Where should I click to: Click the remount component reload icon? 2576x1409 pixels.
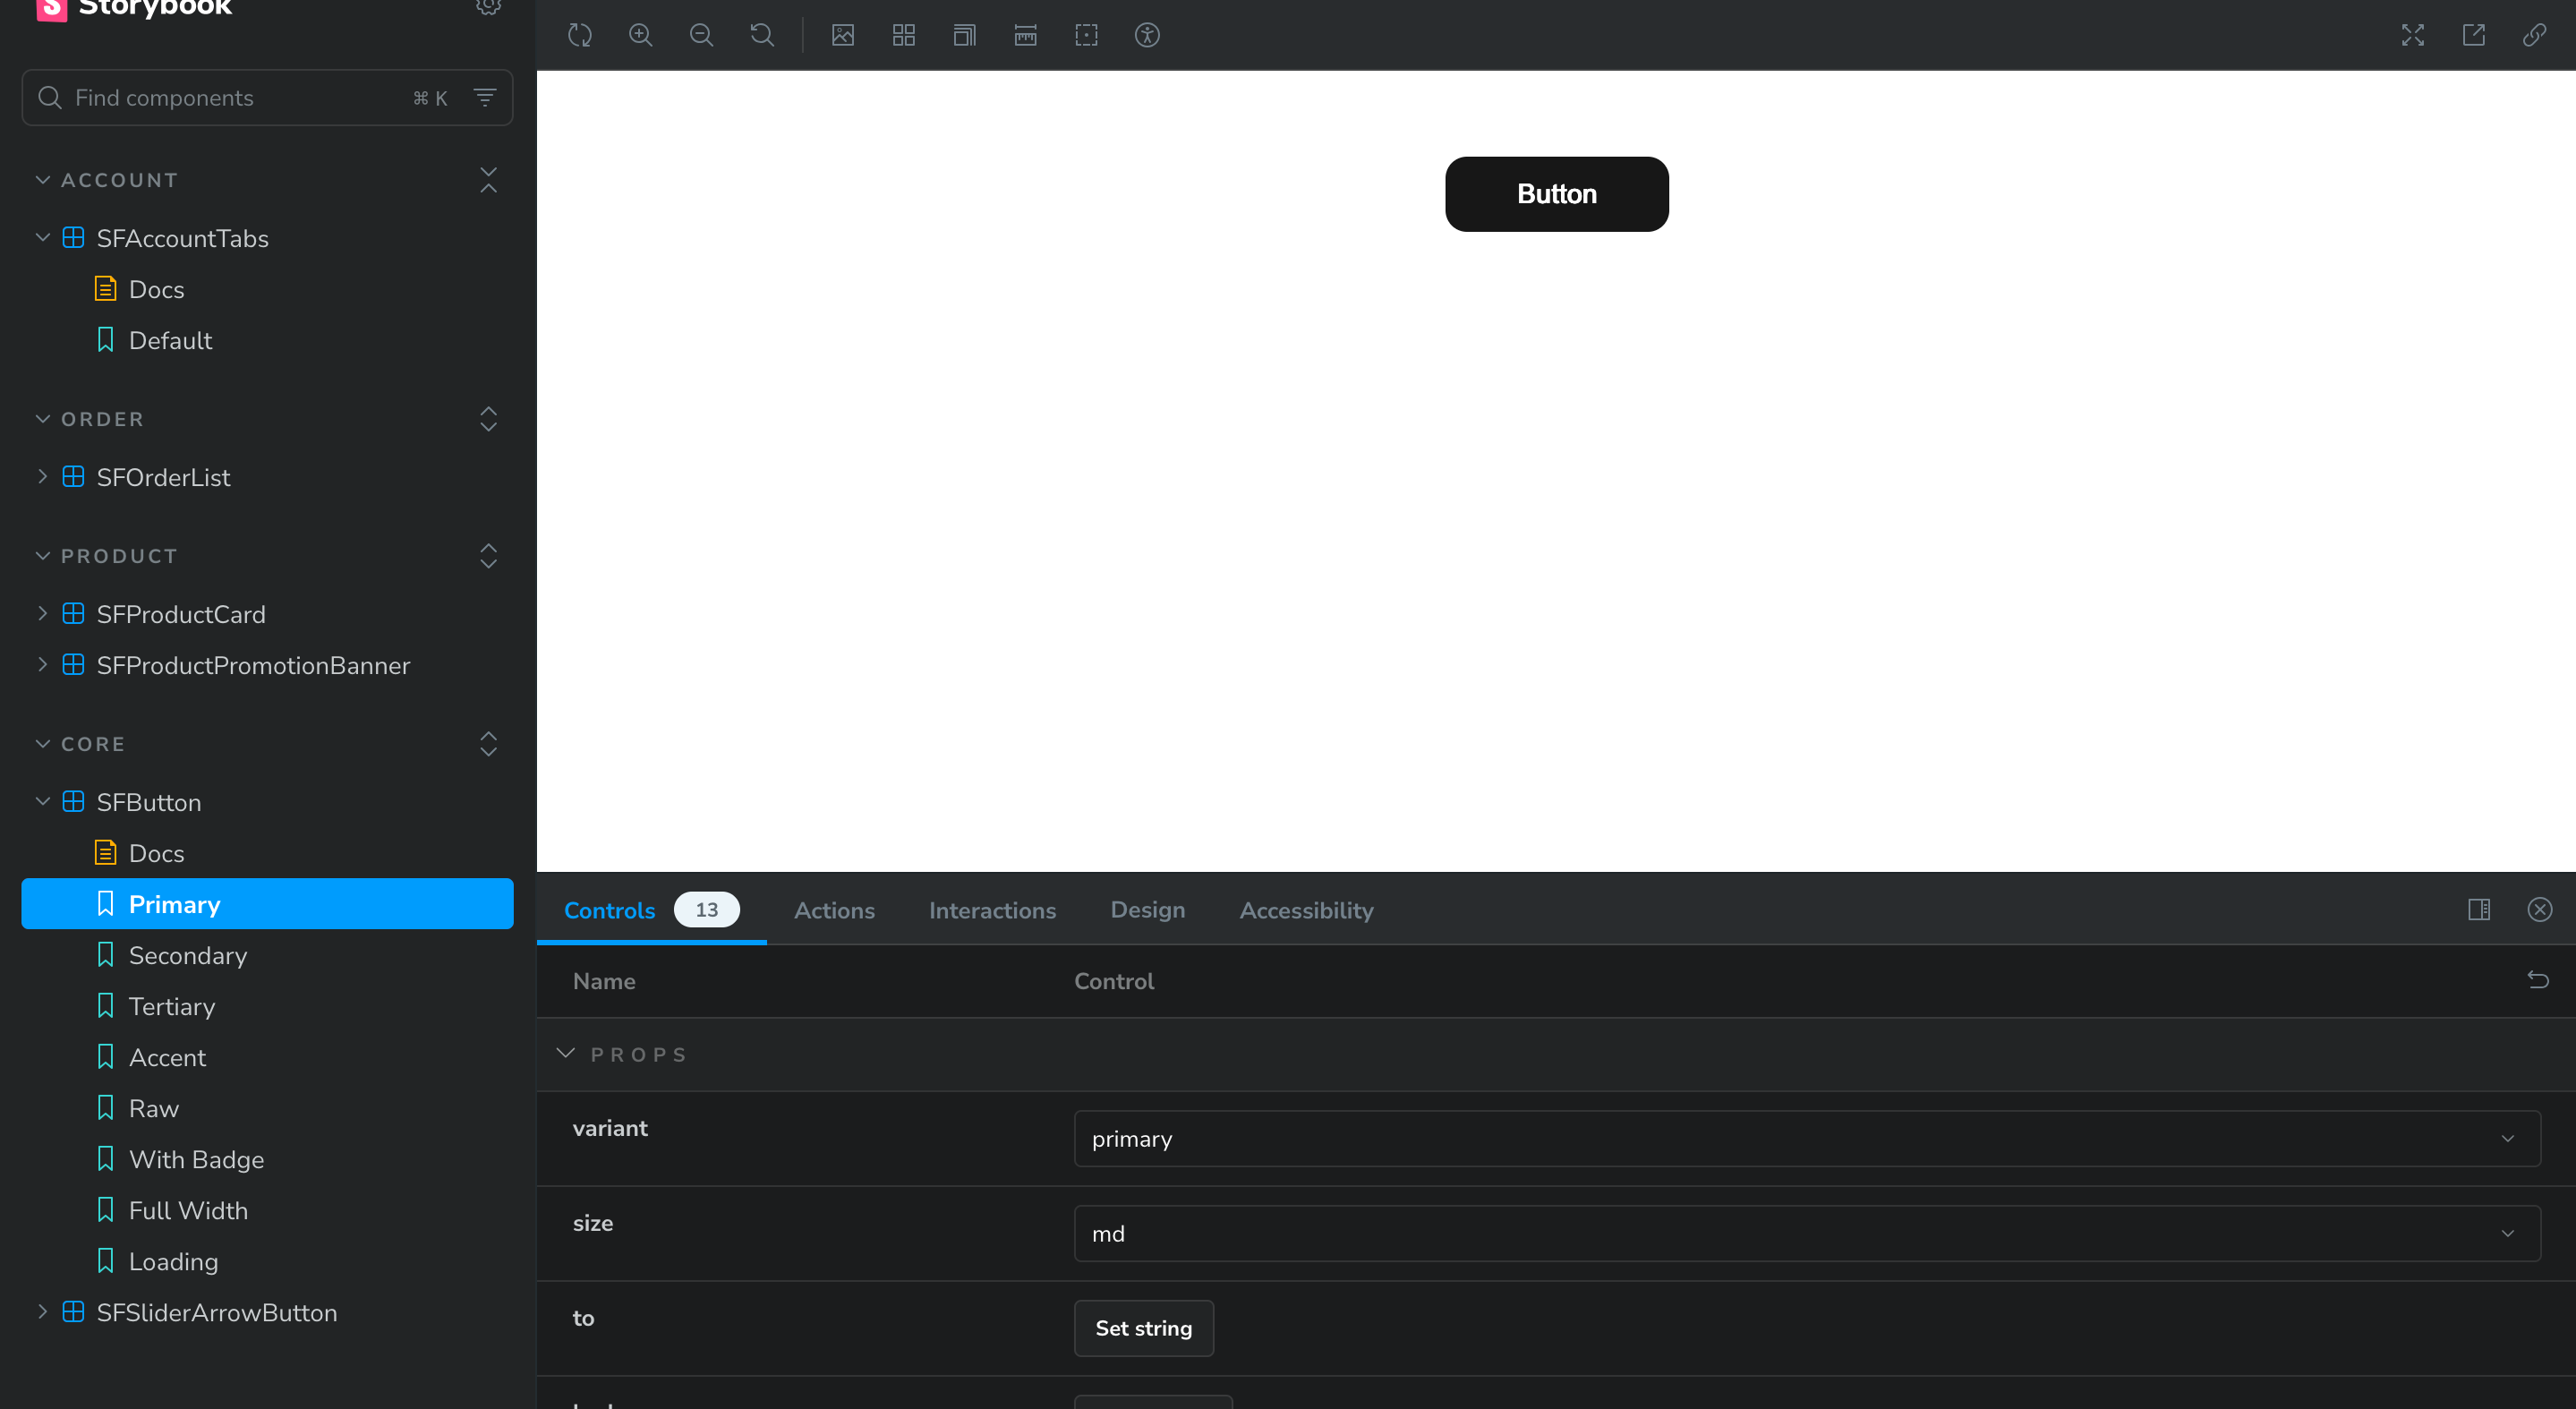click(580, 35)
